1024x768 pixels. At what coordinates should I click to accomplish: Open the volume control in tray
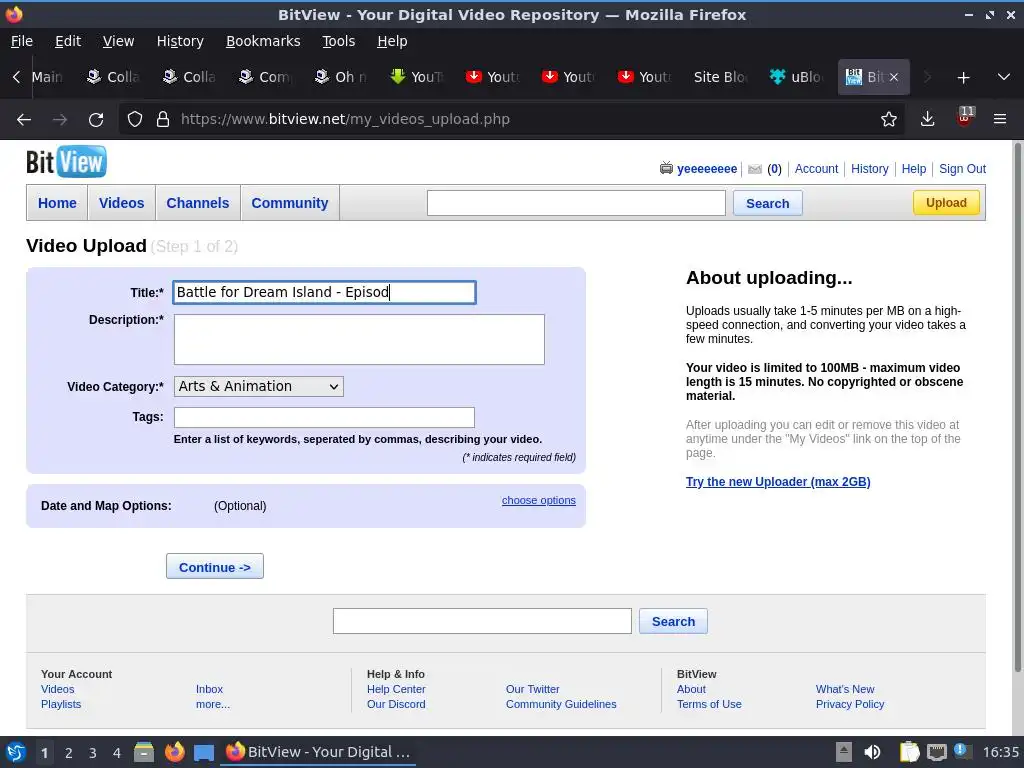point(872,752)
